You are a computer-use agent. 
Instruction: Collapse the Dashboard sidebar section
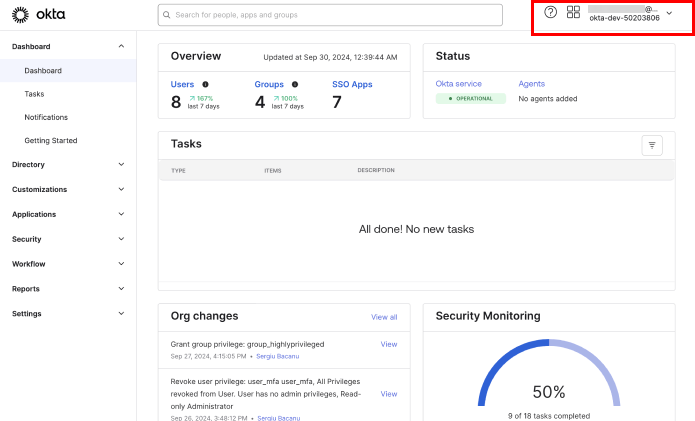click(121, 46)
